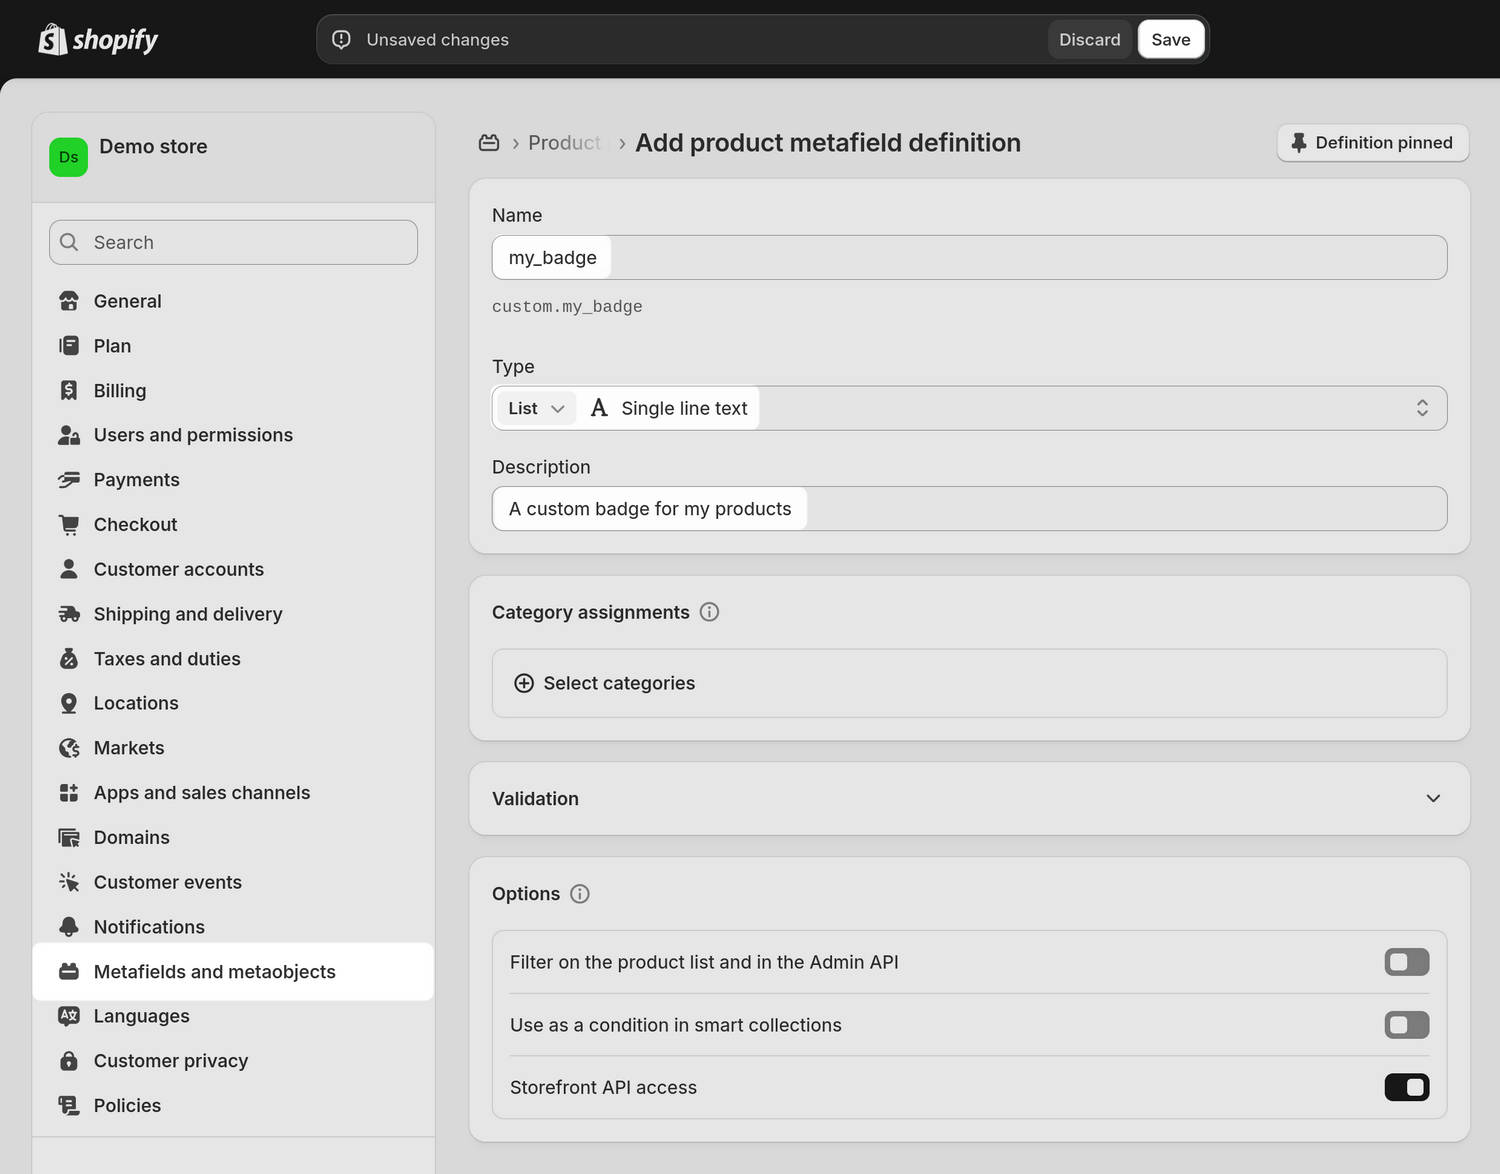Click the info icon beside Options heading

pyautogui.click(x=580, y=894)
